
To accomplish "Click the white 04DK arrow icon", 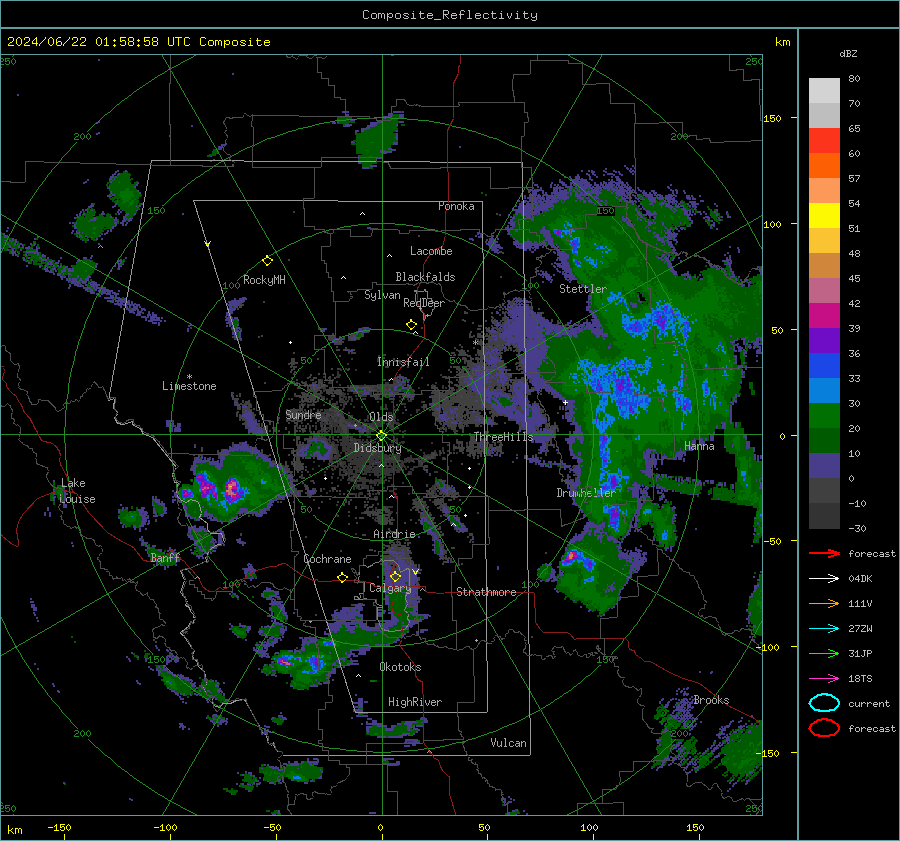I will pyautogui.click(x=824, y=578).
